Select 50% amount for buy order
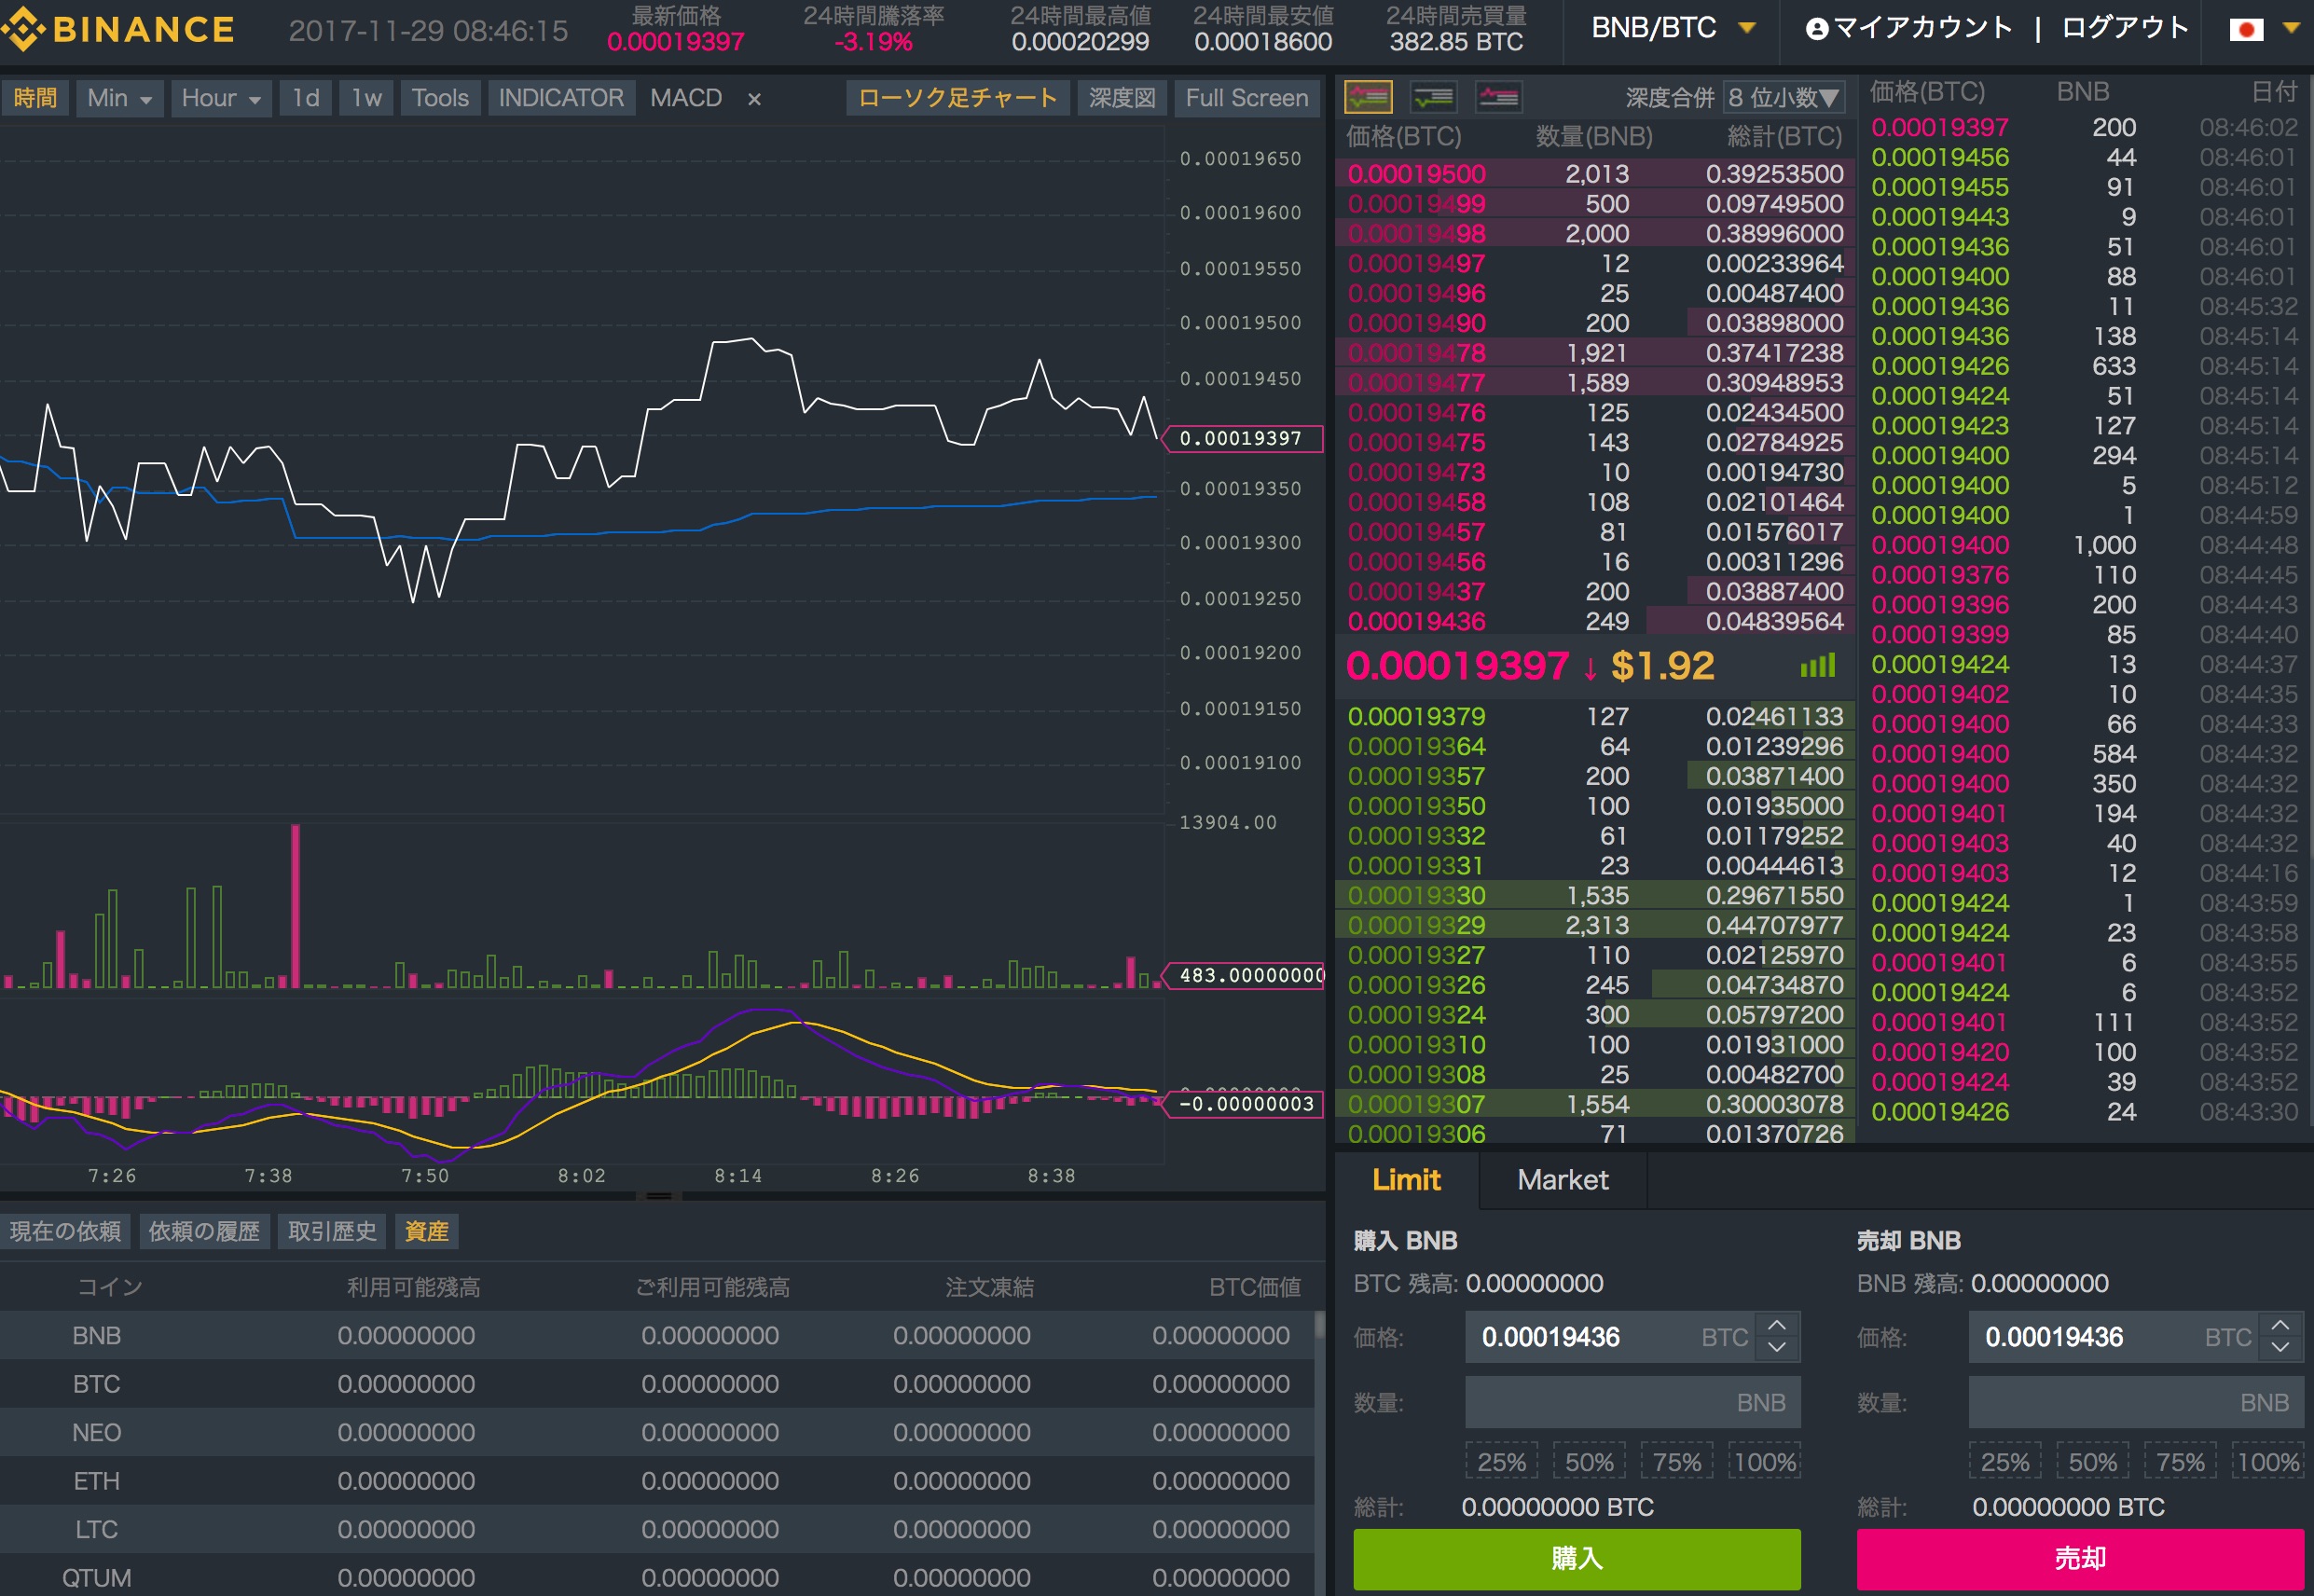The width and height of the screenshot is (2314, 1596). (x=1588, y=1462)
